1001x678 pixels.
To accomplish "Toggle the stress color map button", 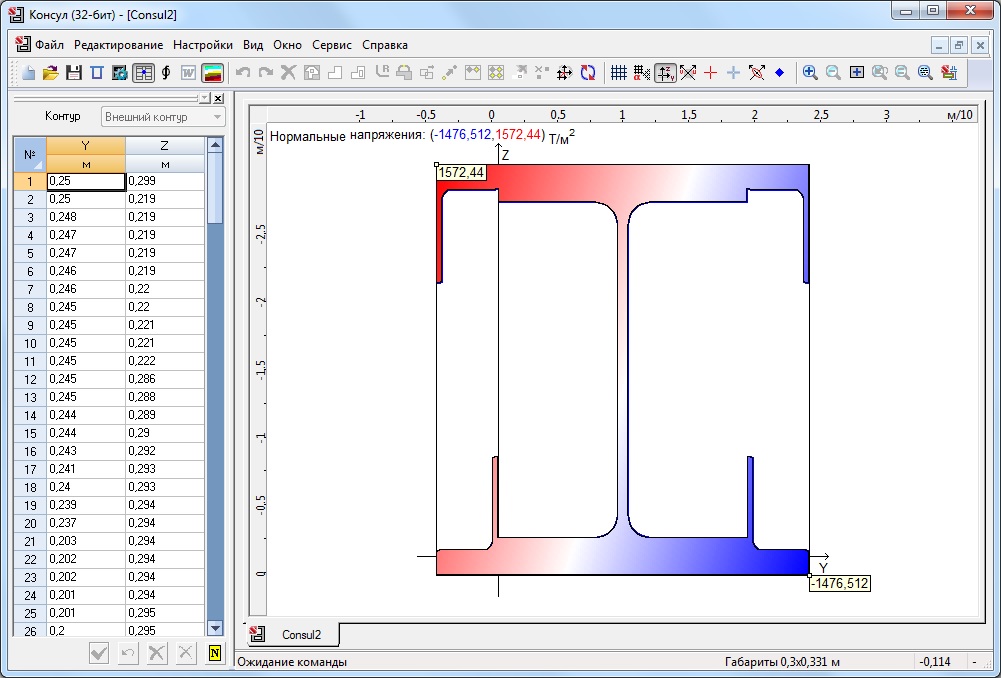I will pyautogui.click(x=212, y=72).
